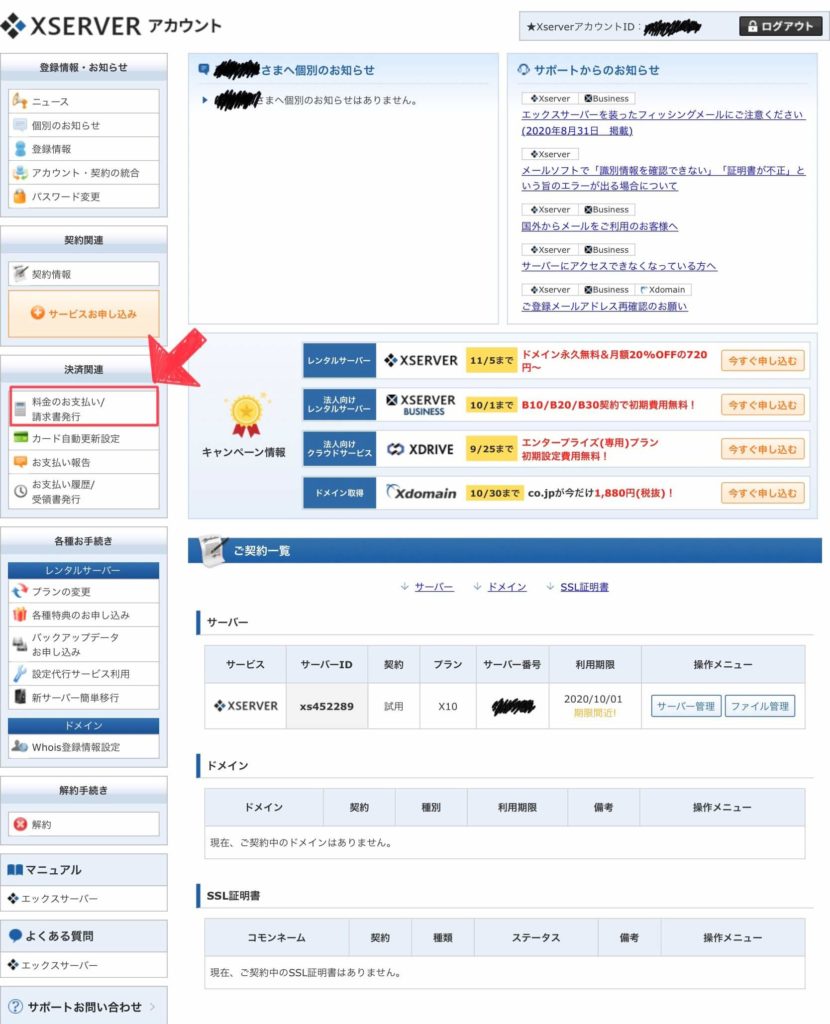Click the 2020/10/01 expiry date
The image size is (830, 1024).
coord(593,699)
